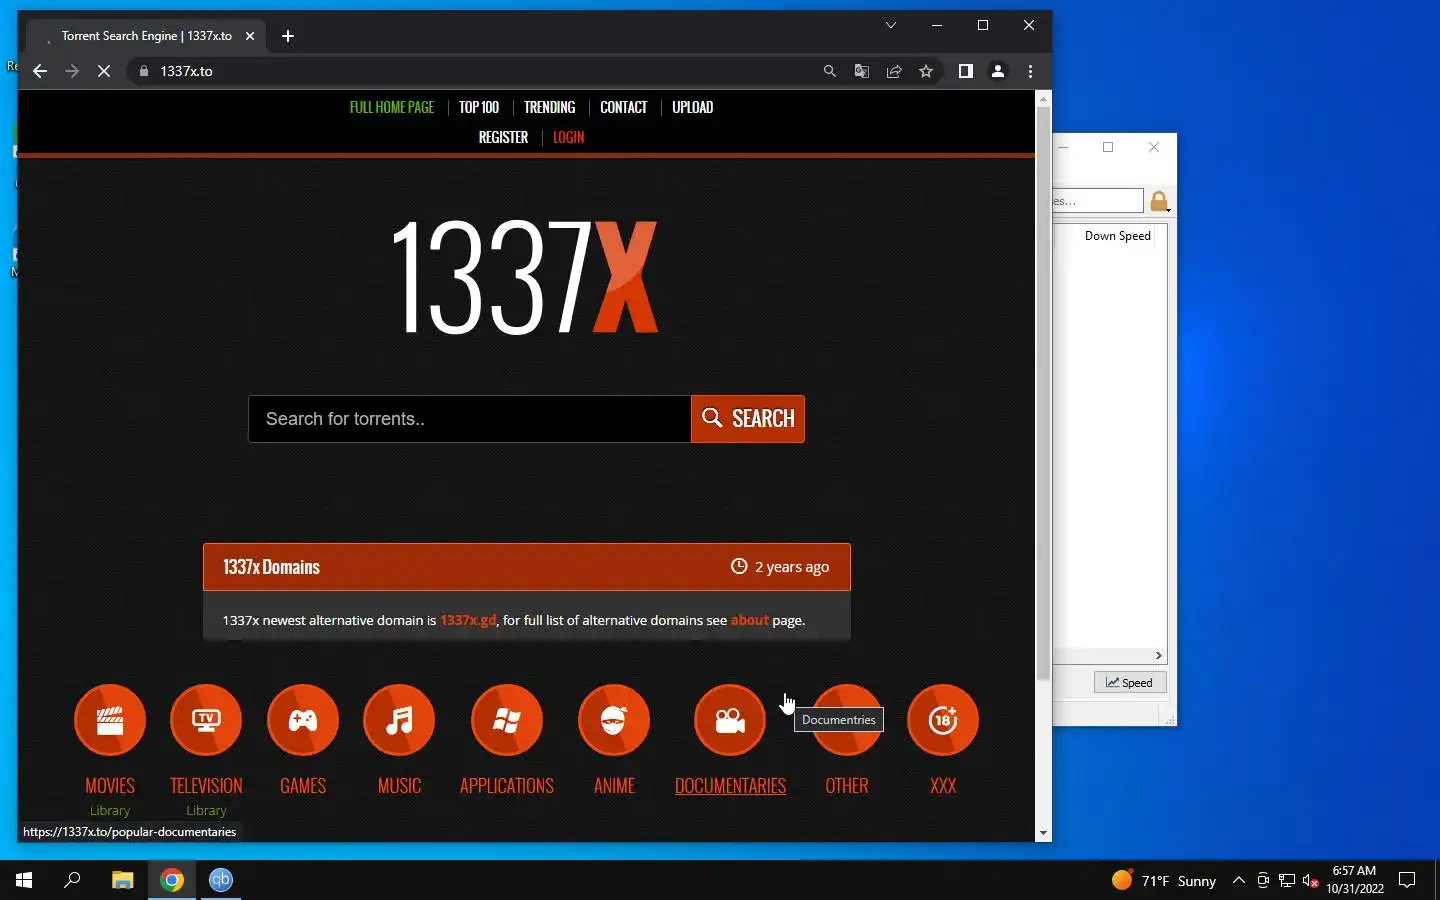Open a new browser tab

pos(288,36)
